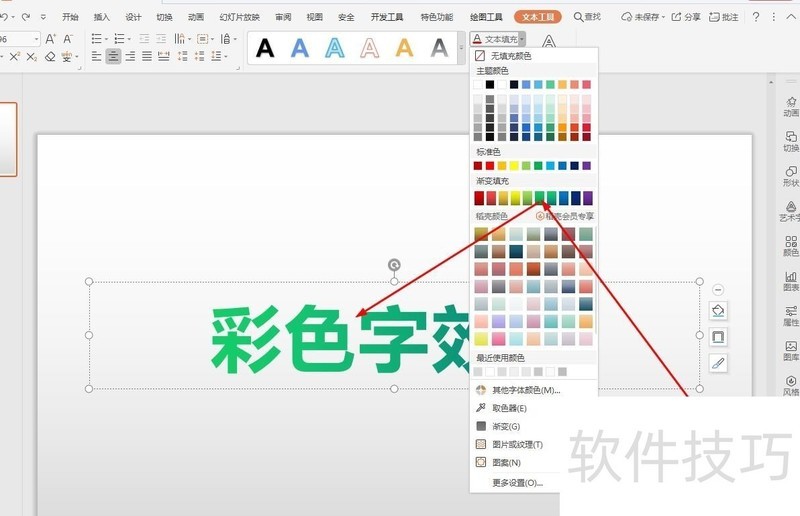This screenshot has width=800, height=516.
Task: Collapse the ribbon with chevron
Action: (x=791, y=17)
